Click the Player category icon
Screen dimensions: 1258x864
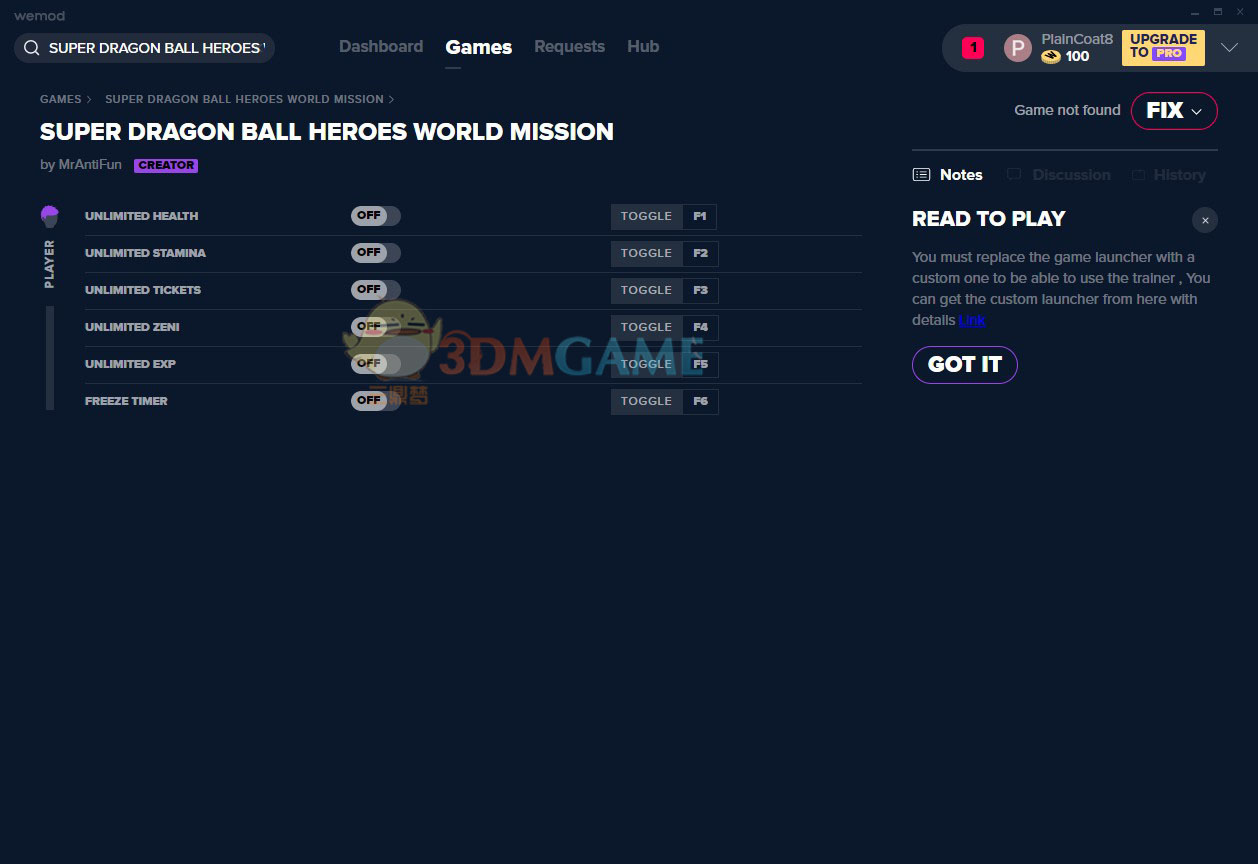(x=50, y=216)
